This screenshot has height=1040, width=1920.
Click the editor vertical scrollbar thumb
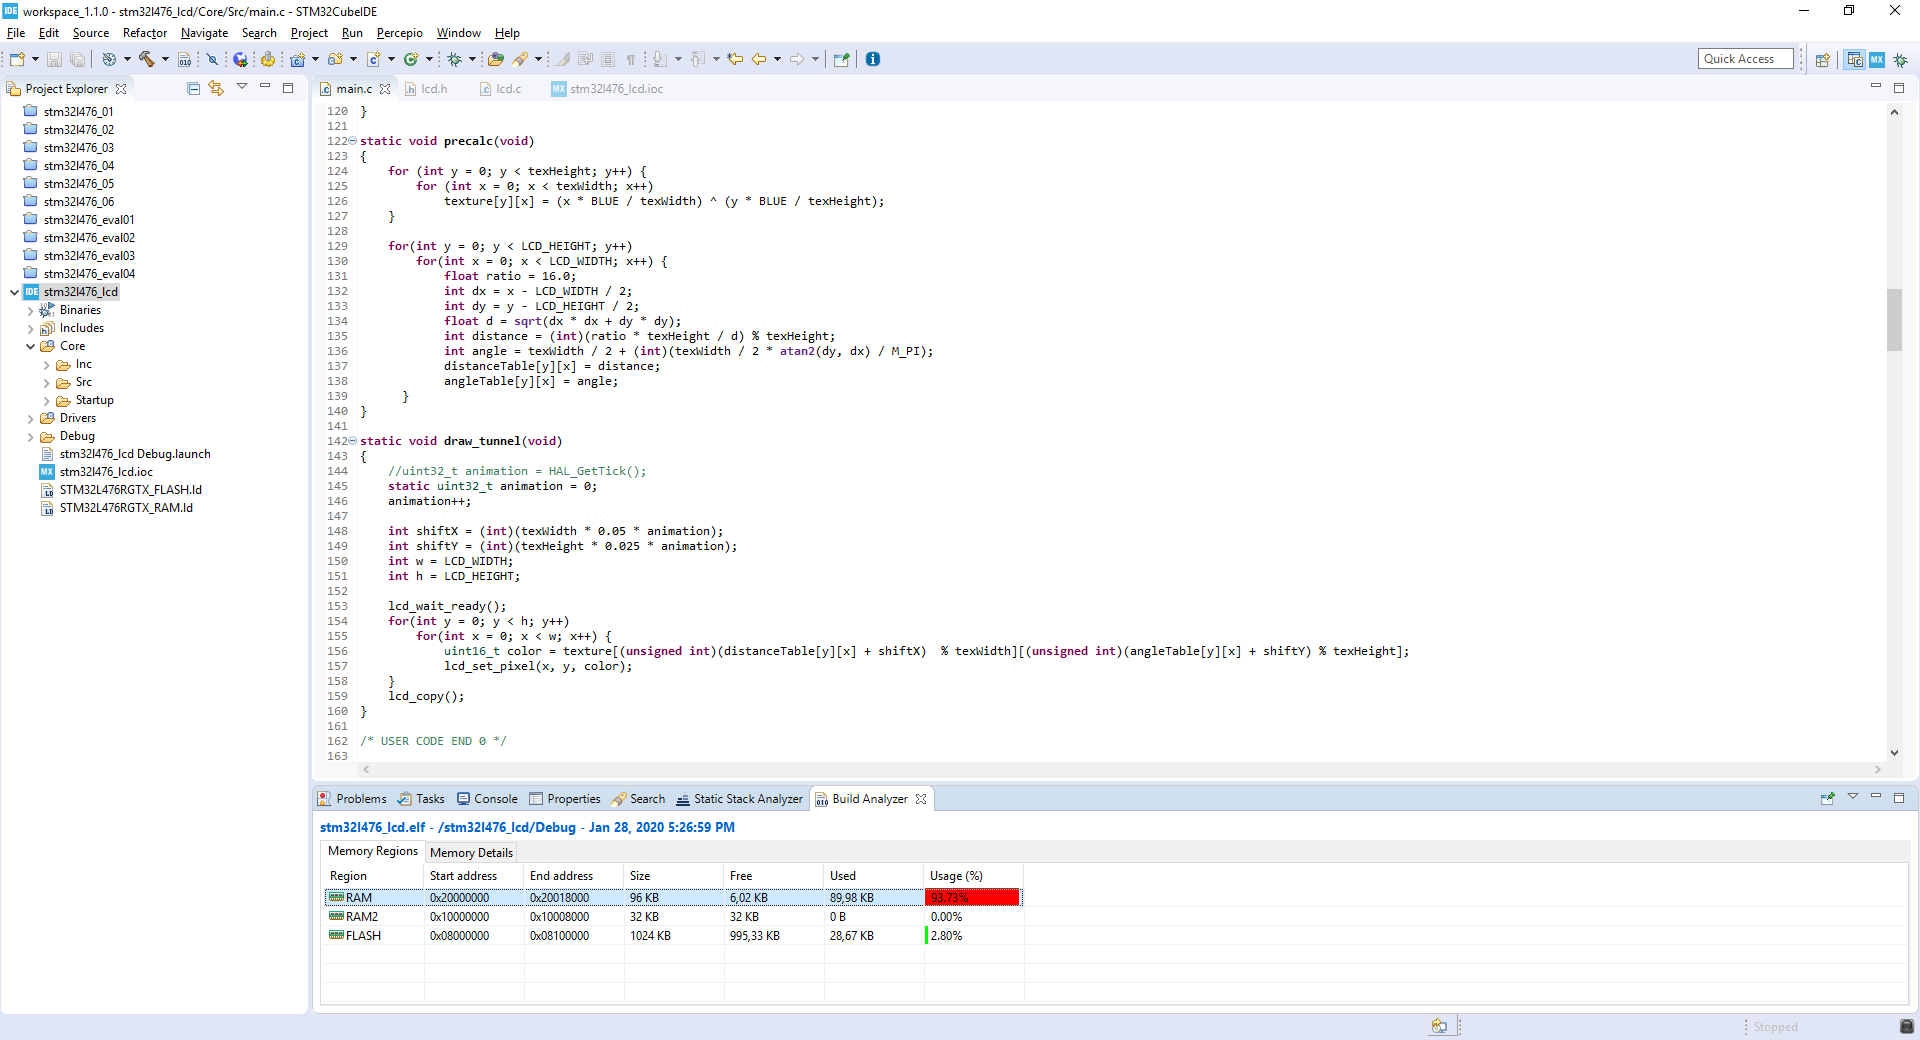tap(1894, 320)
